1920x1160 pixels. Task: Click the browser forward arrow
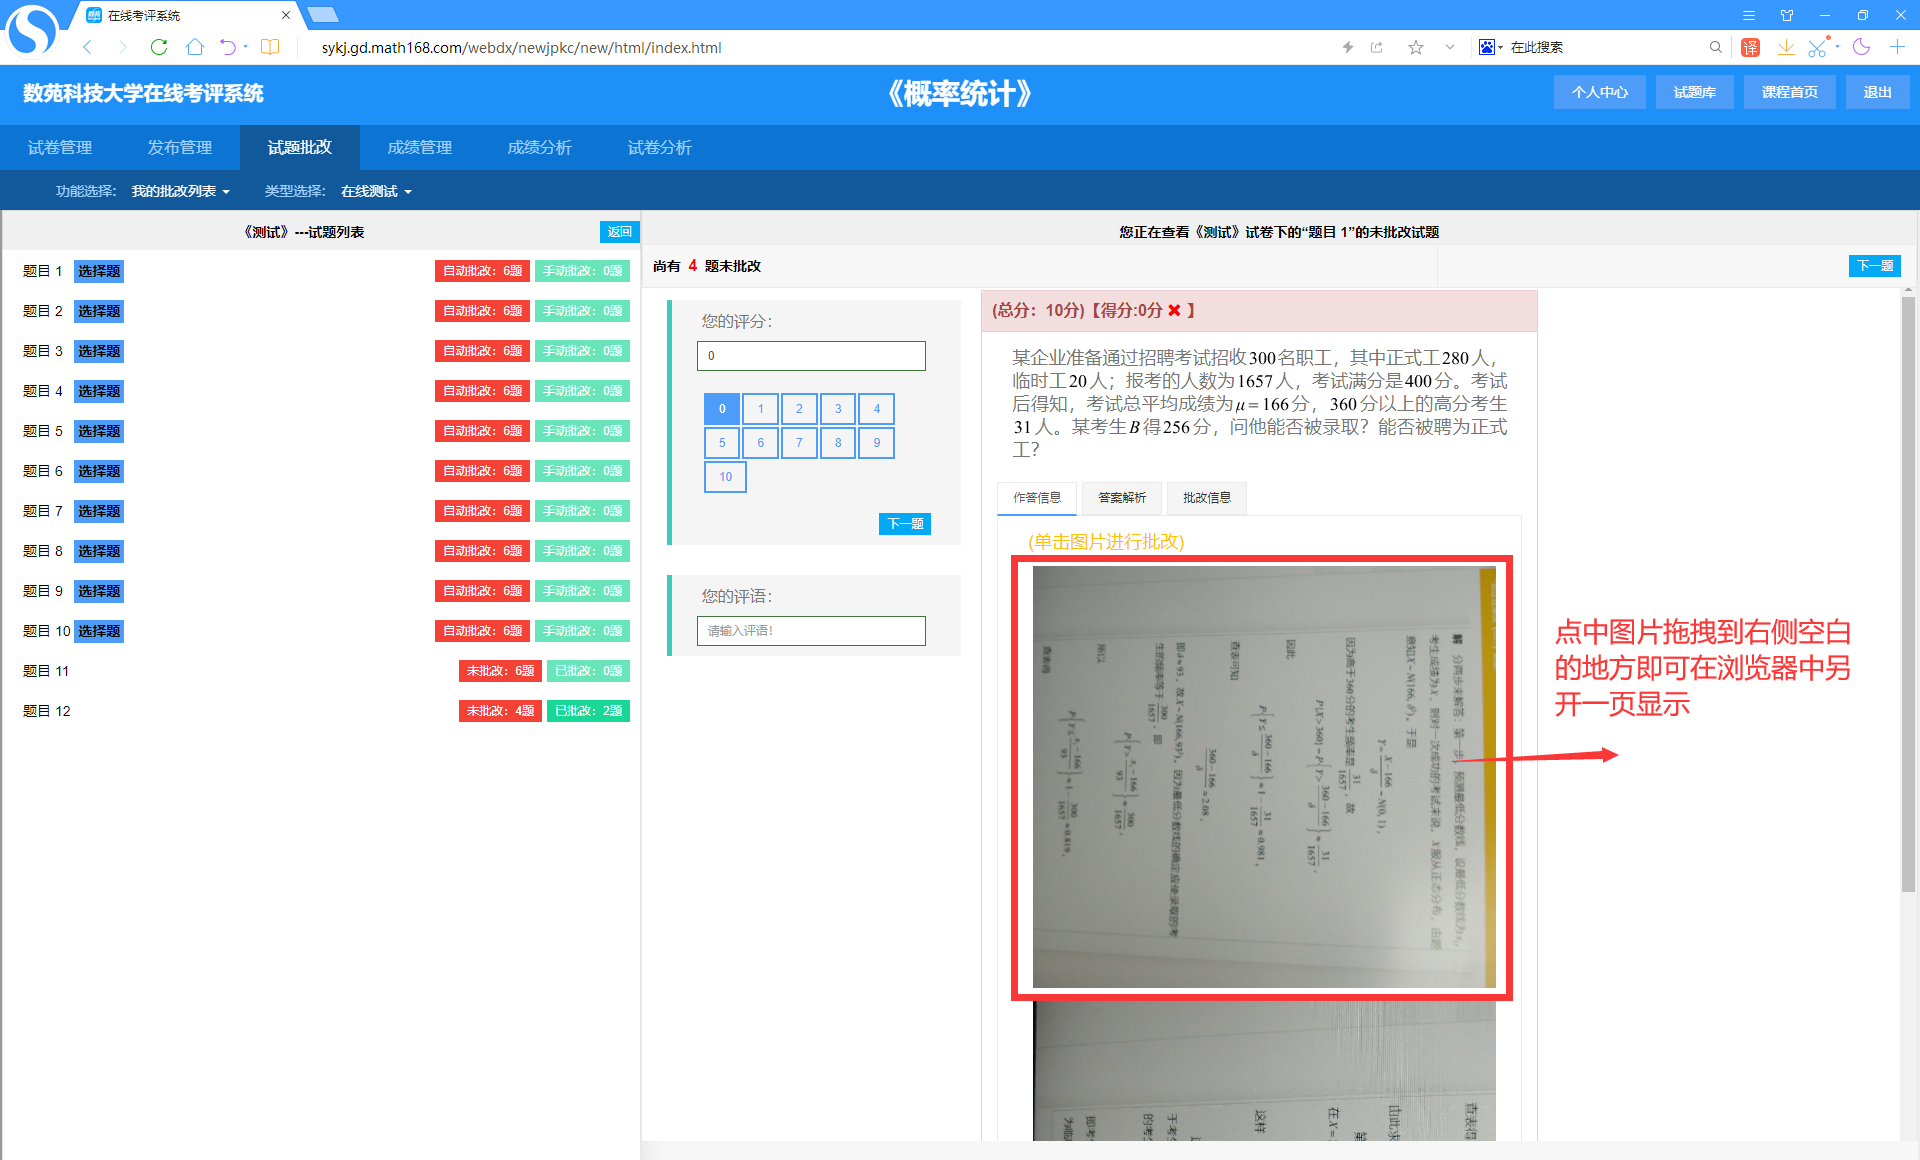click(x=122, y=47)
